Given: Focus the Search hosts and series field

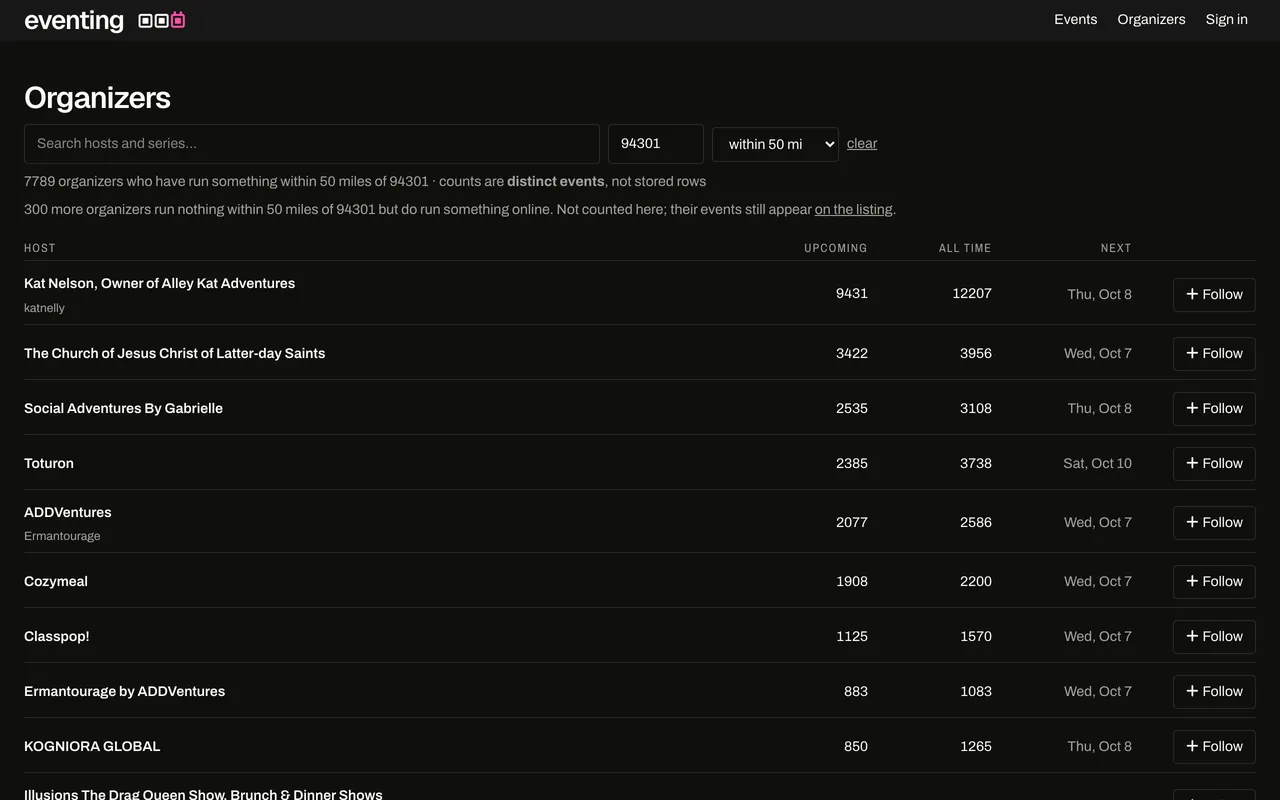Looking at the screenshot, I should tap(312, 144).
